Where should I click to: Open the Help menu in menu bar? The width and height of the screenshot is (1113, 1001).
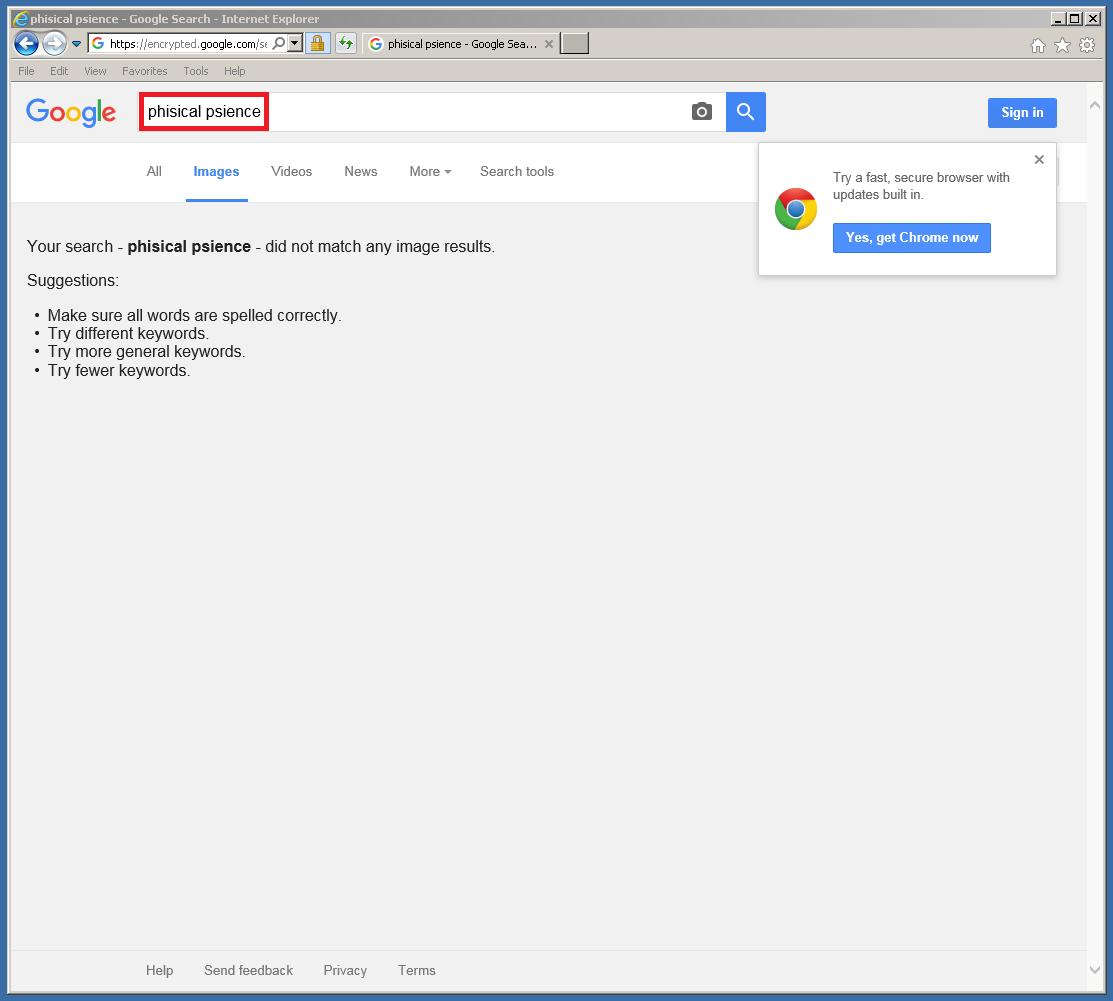234,71
